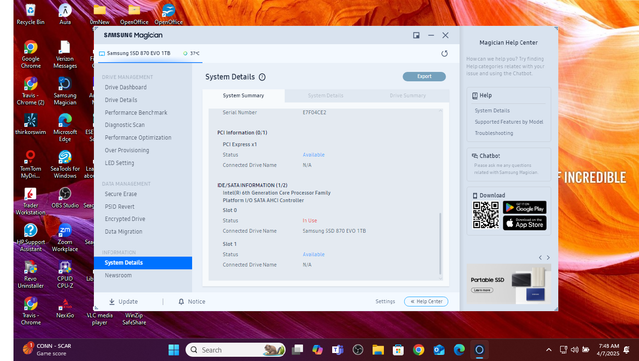Viewport: 639px width, 361px height.
Task: Open Windows Start menu
Action: click(x=174, y=350)
